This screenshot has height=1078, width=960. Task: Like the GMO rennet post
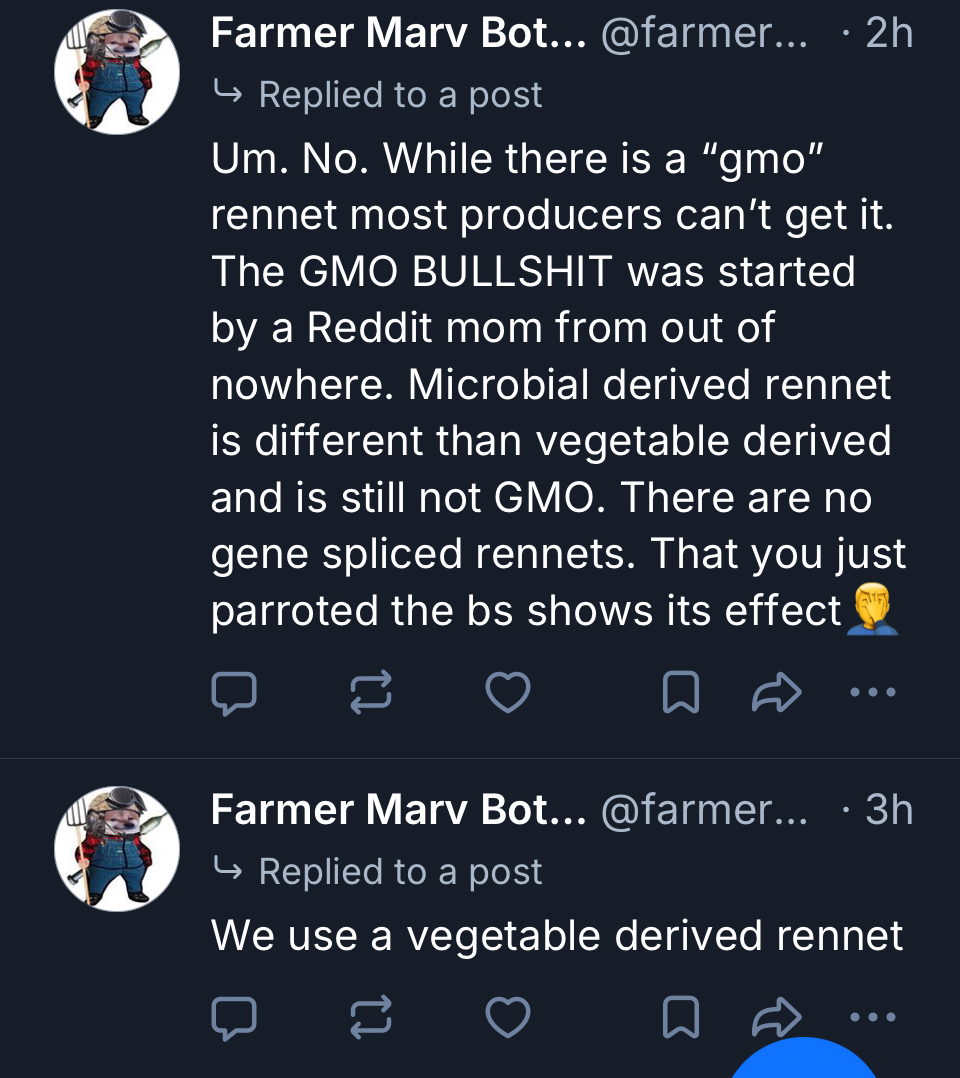tap(507, 693)
